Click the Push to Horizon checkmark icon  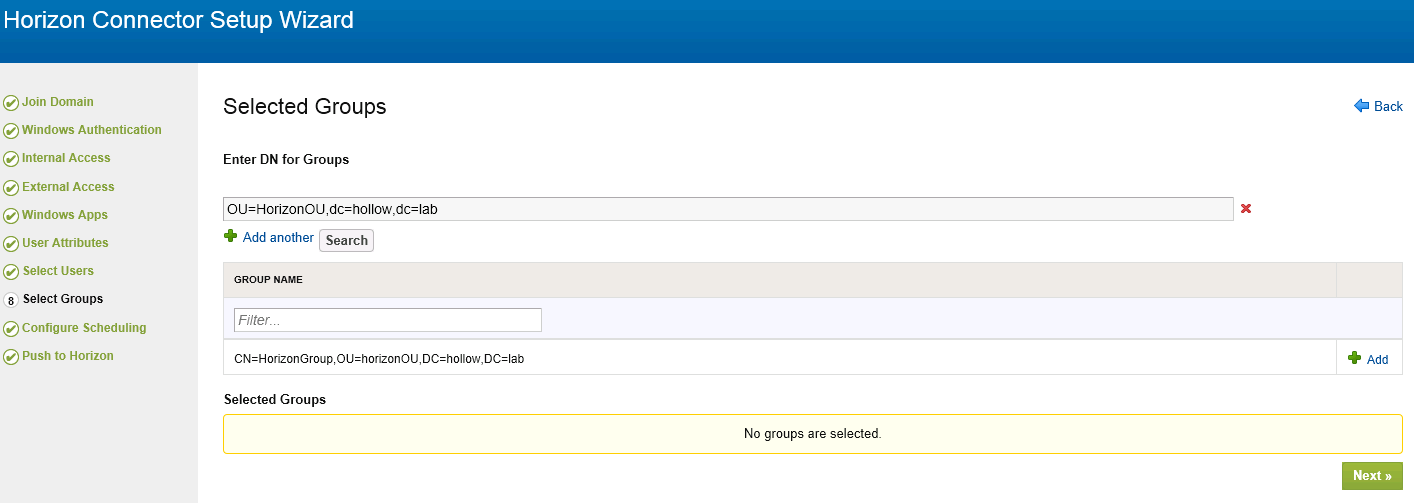11,357
